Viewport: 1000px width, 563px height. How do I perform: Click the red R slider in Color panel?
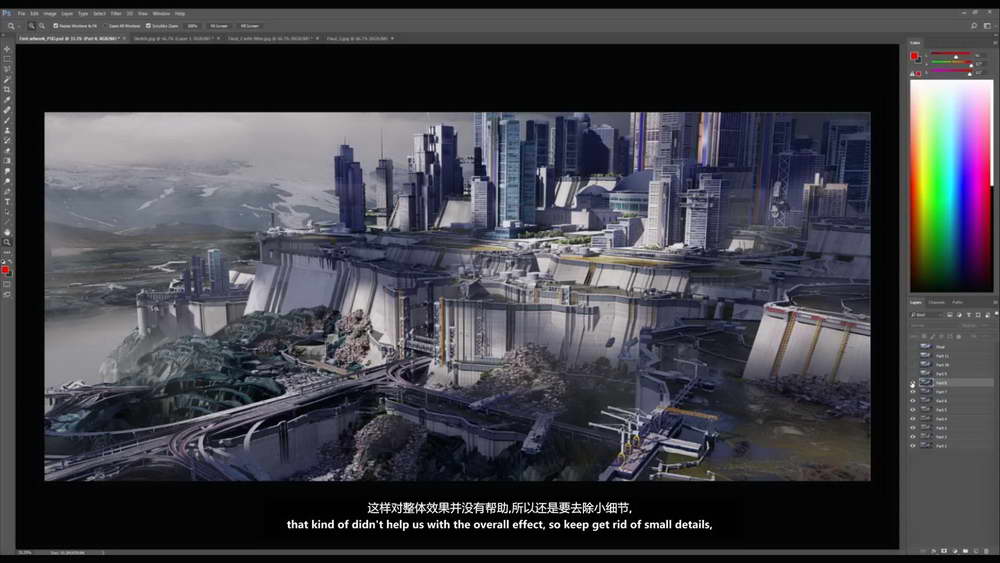pos(951,55)
